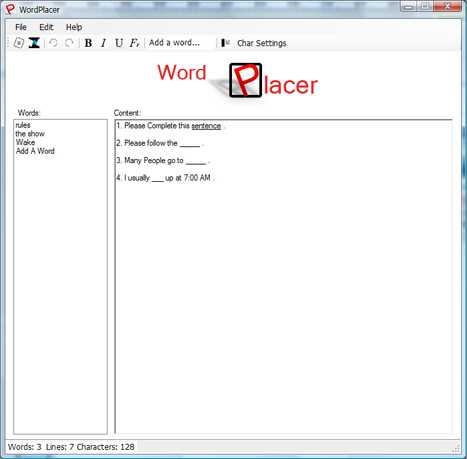Click the underlined word 'sentence' in content
Screen dimensions: 467x459
point(206,126)
